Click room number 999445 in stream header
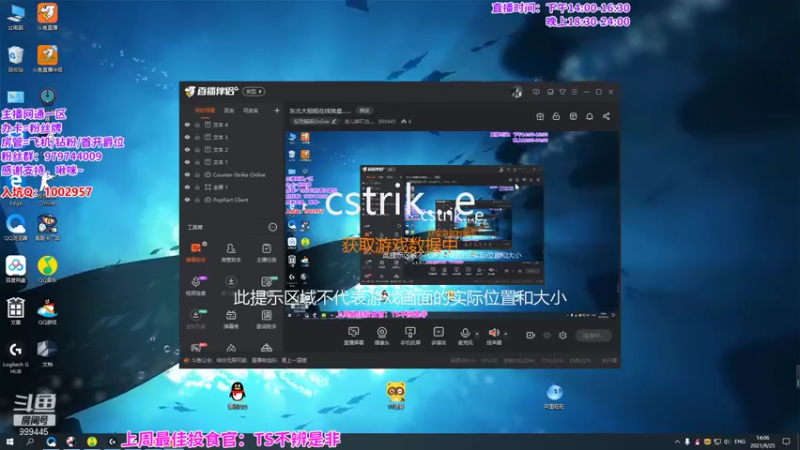 tap(387, 121)
